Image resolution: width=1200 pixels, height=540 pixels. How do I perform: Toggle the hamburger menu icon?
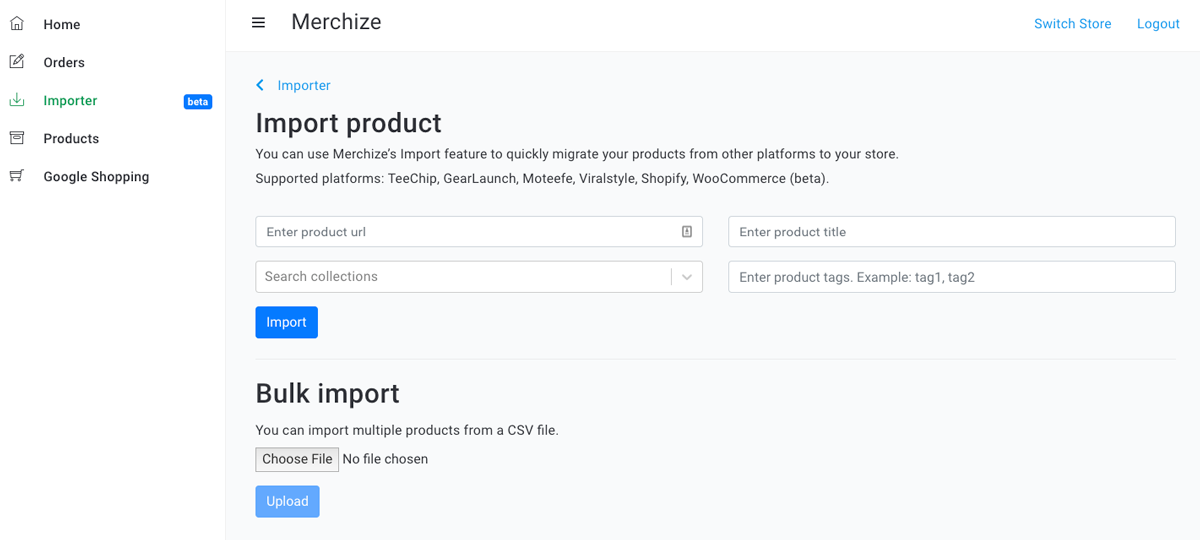(x=258, y=22)
